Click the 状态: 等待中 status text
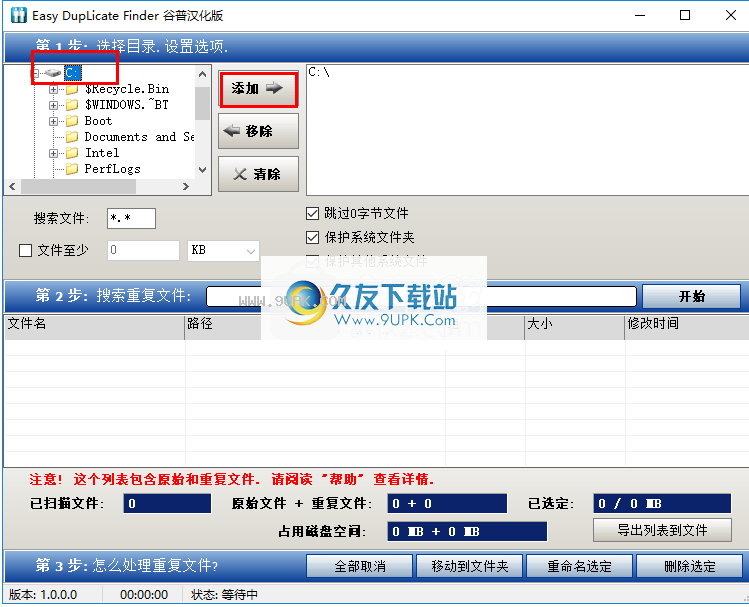 (x=225, y=595)
